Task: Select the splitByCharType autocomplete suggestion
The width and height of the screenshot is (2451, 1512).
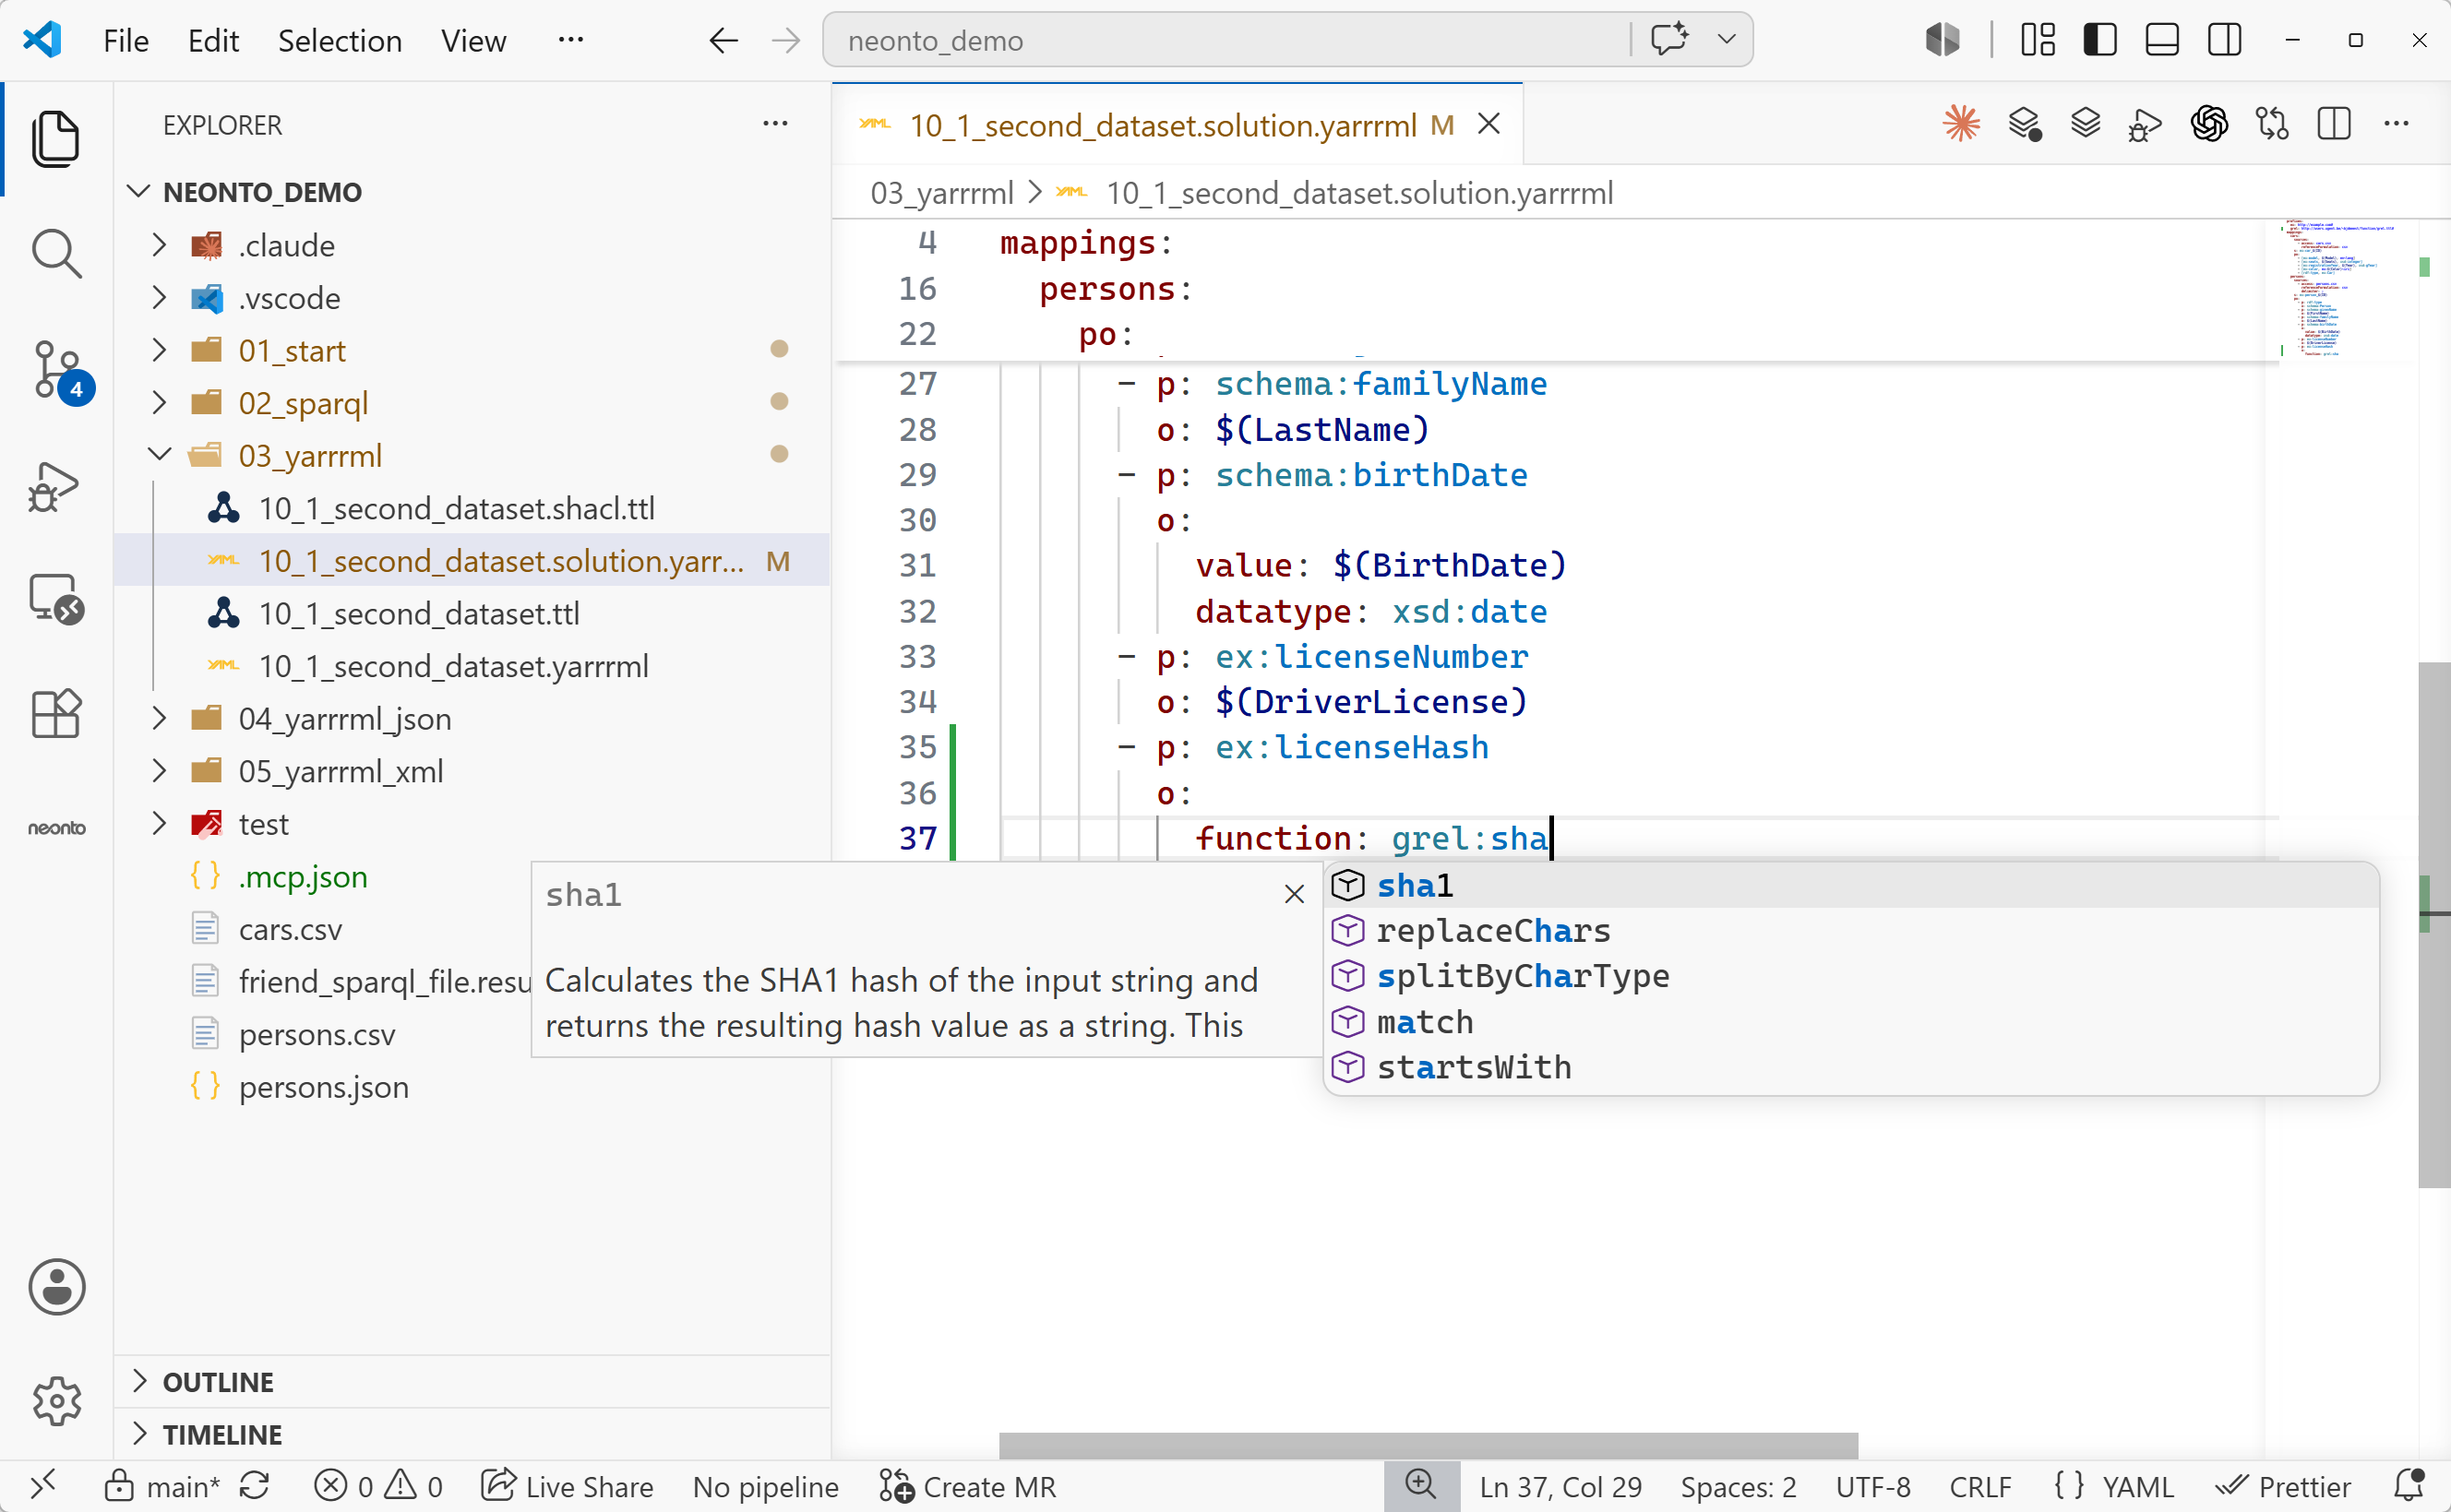Action: [x=1850, y=976]
